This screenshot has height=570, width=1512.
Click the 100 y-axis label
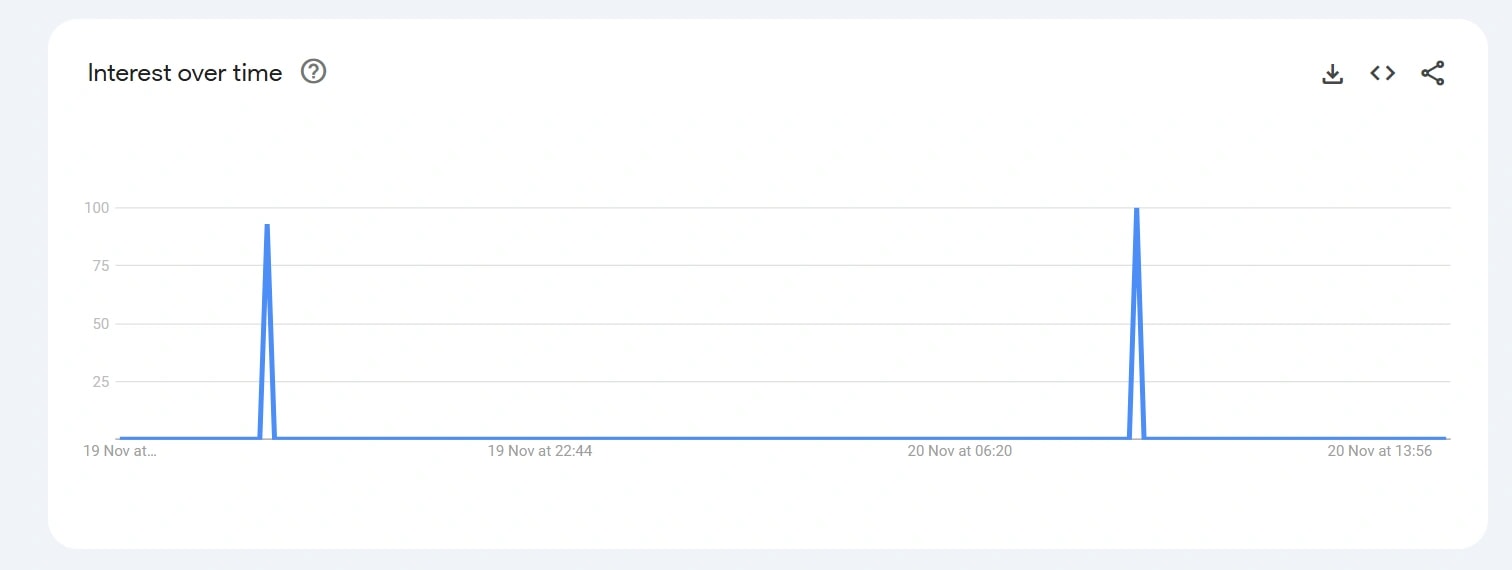pyautogui.click(x=97, y=208)
